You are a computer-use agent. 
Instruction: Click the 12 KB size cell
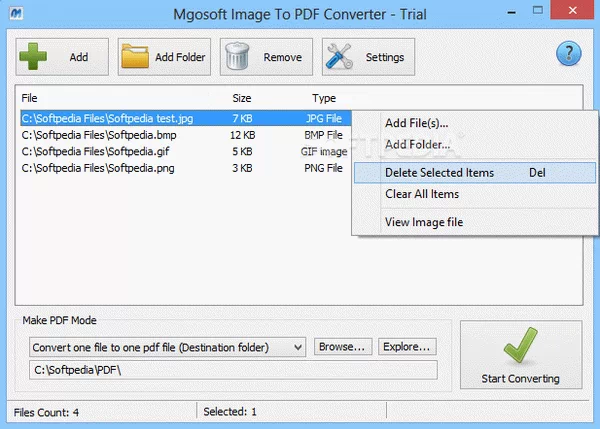[x=243, y=135]
